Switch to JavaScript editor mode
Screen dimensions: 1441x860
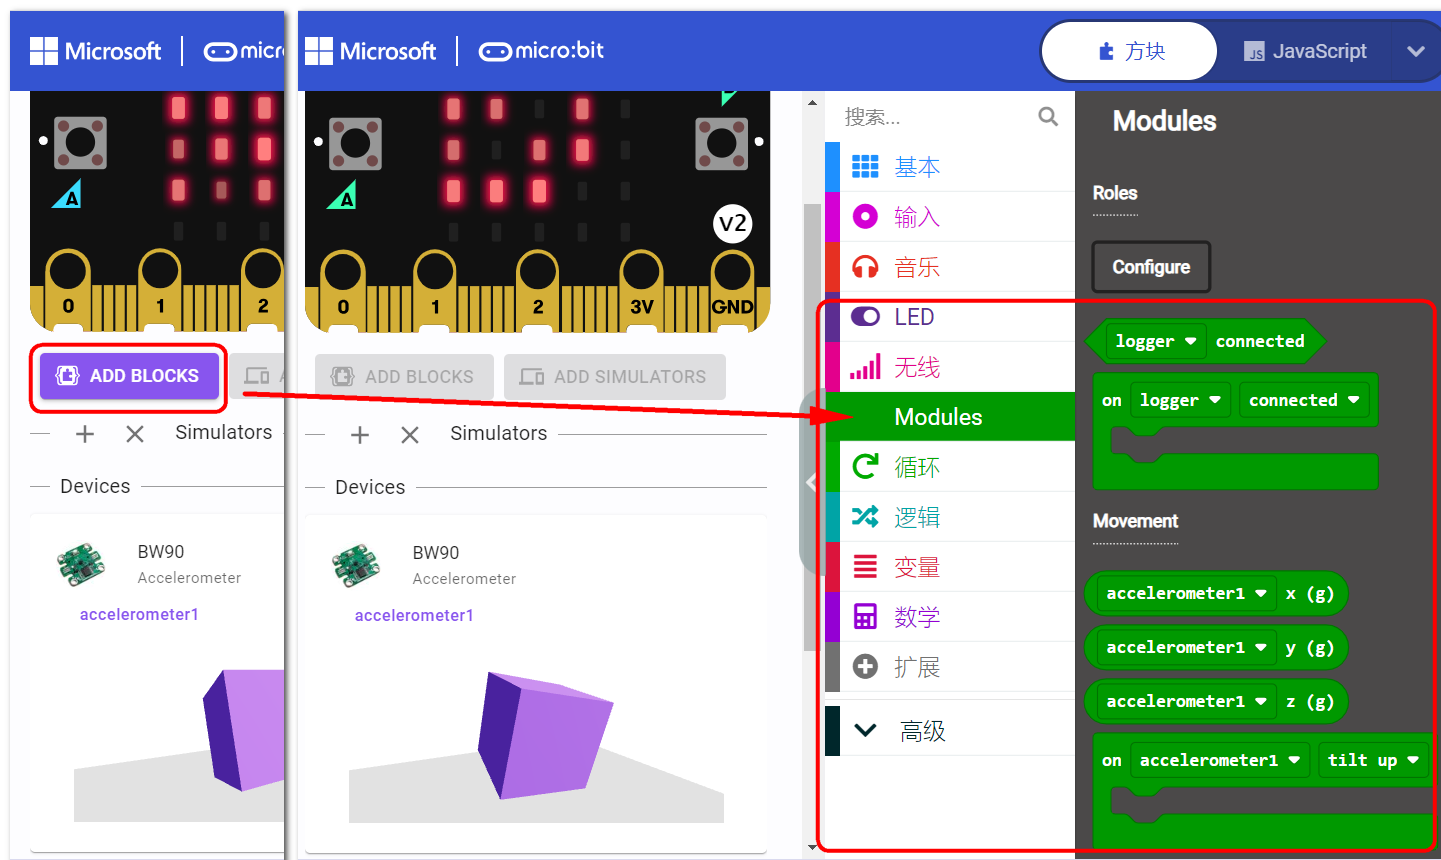click(1305, 51)
